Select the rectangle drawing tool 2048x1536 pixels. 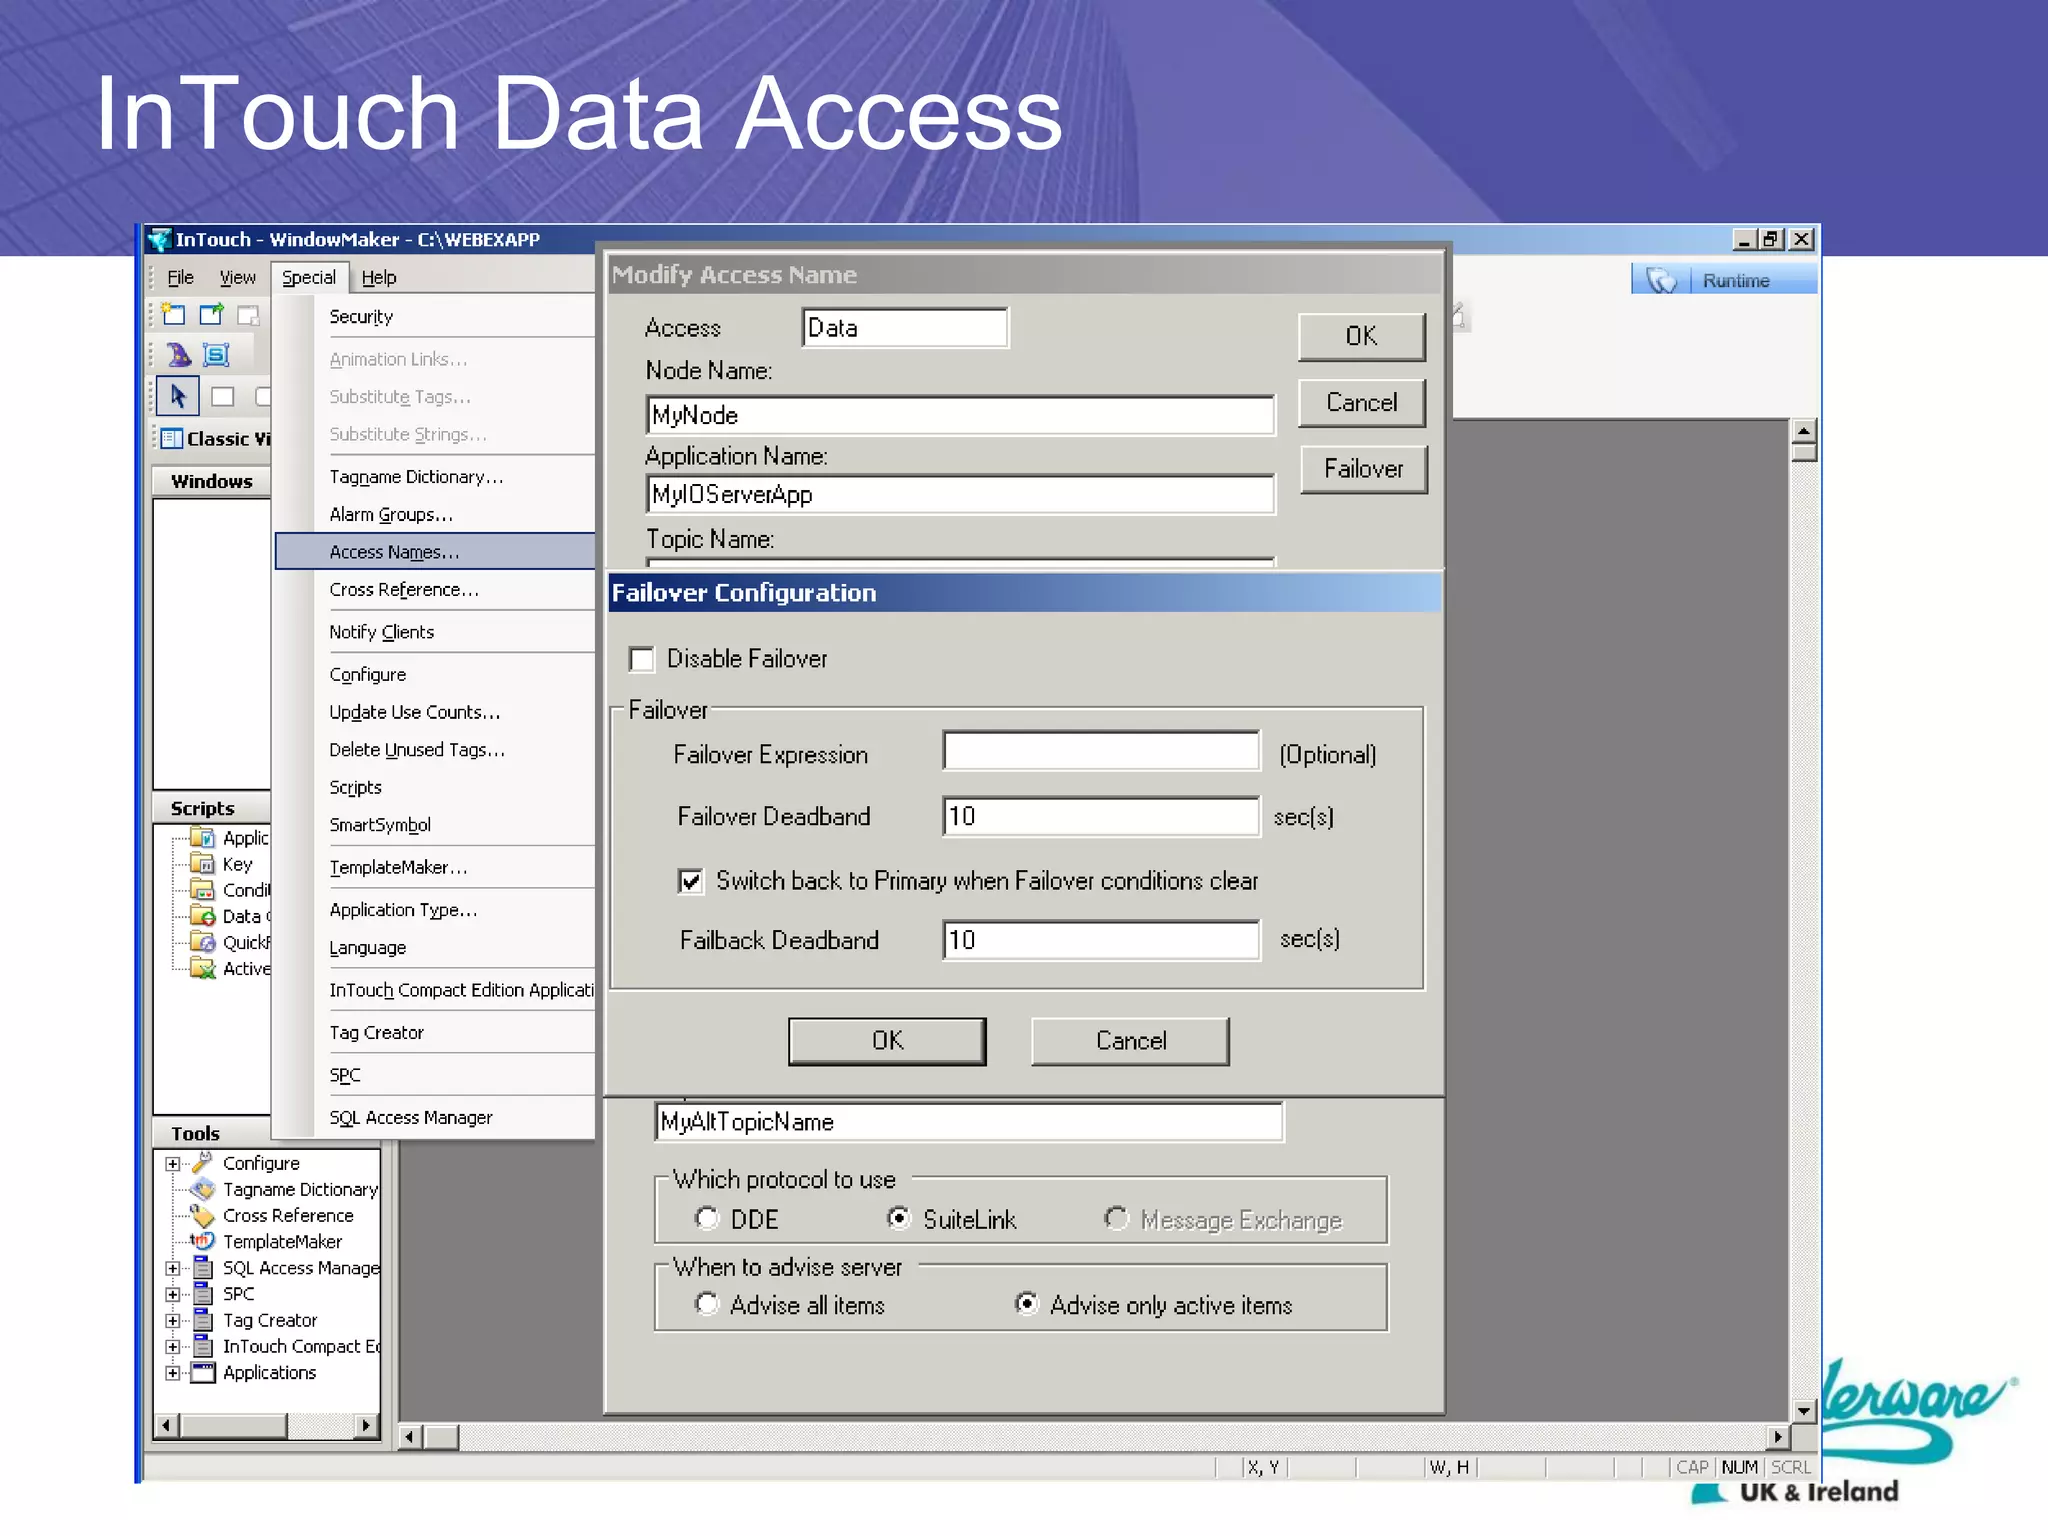pos(222,396)
